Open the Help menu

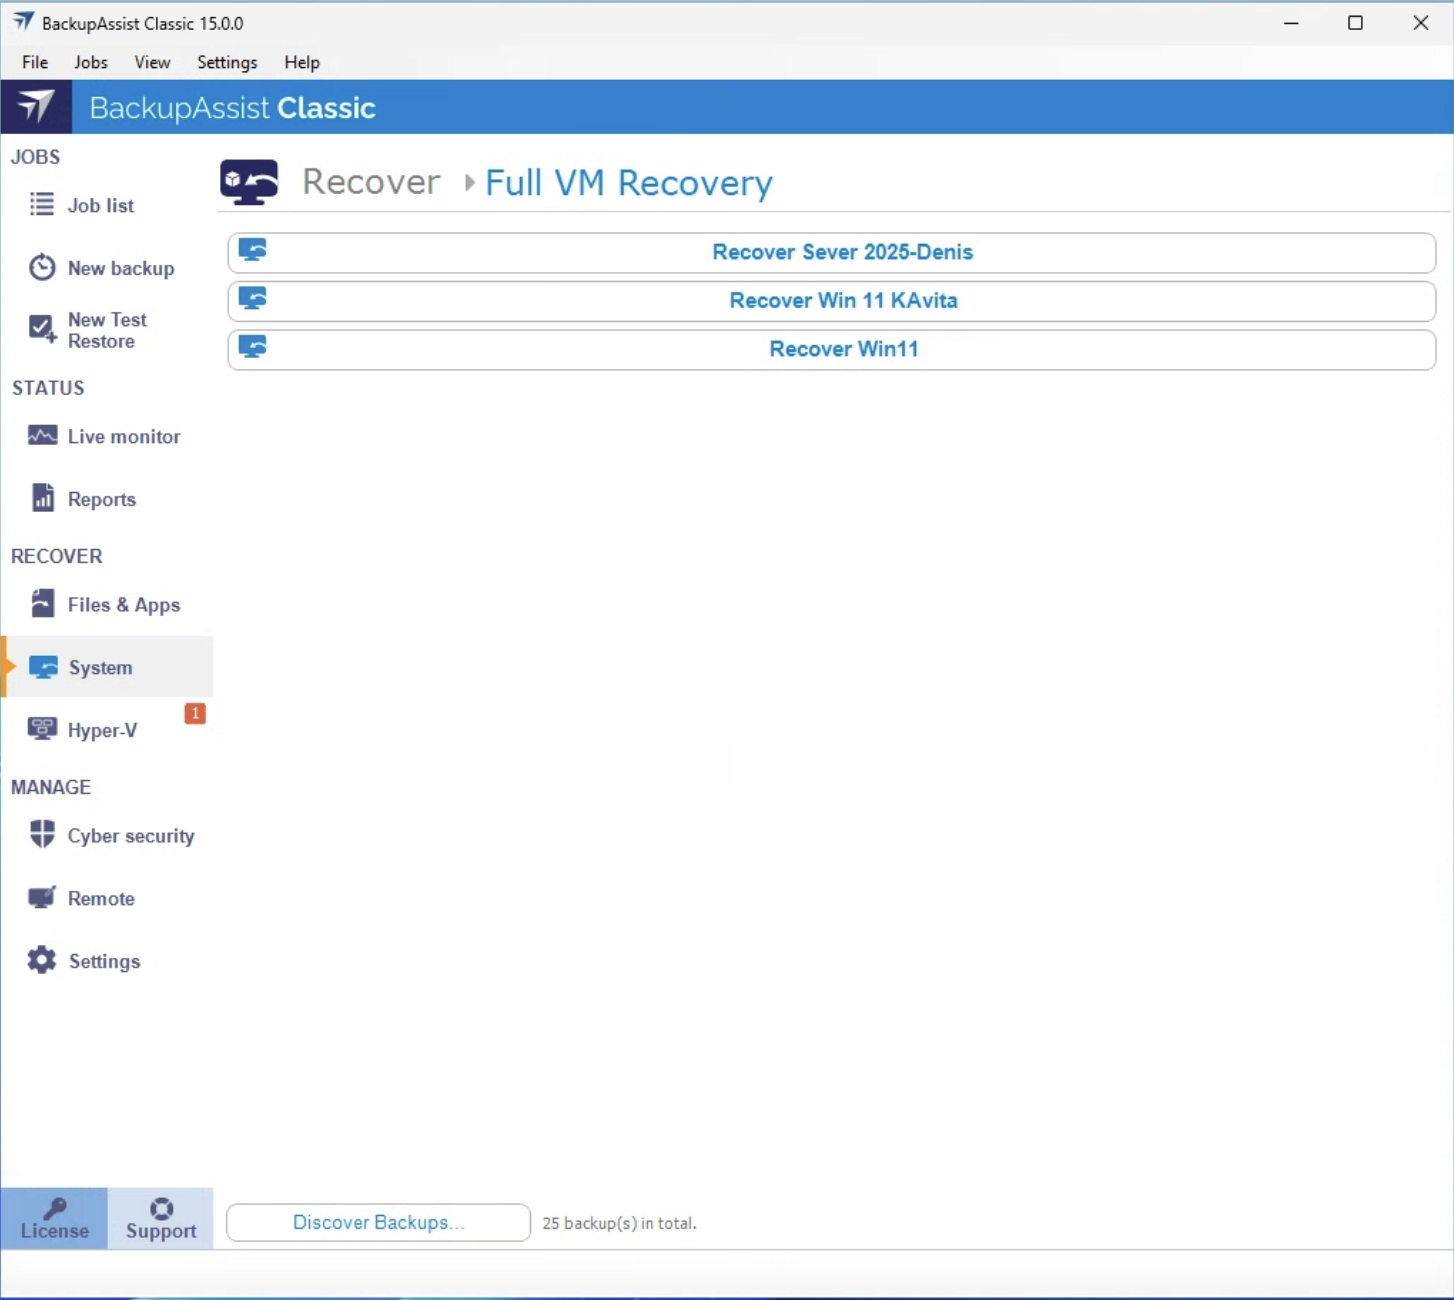tap(301, 62)
